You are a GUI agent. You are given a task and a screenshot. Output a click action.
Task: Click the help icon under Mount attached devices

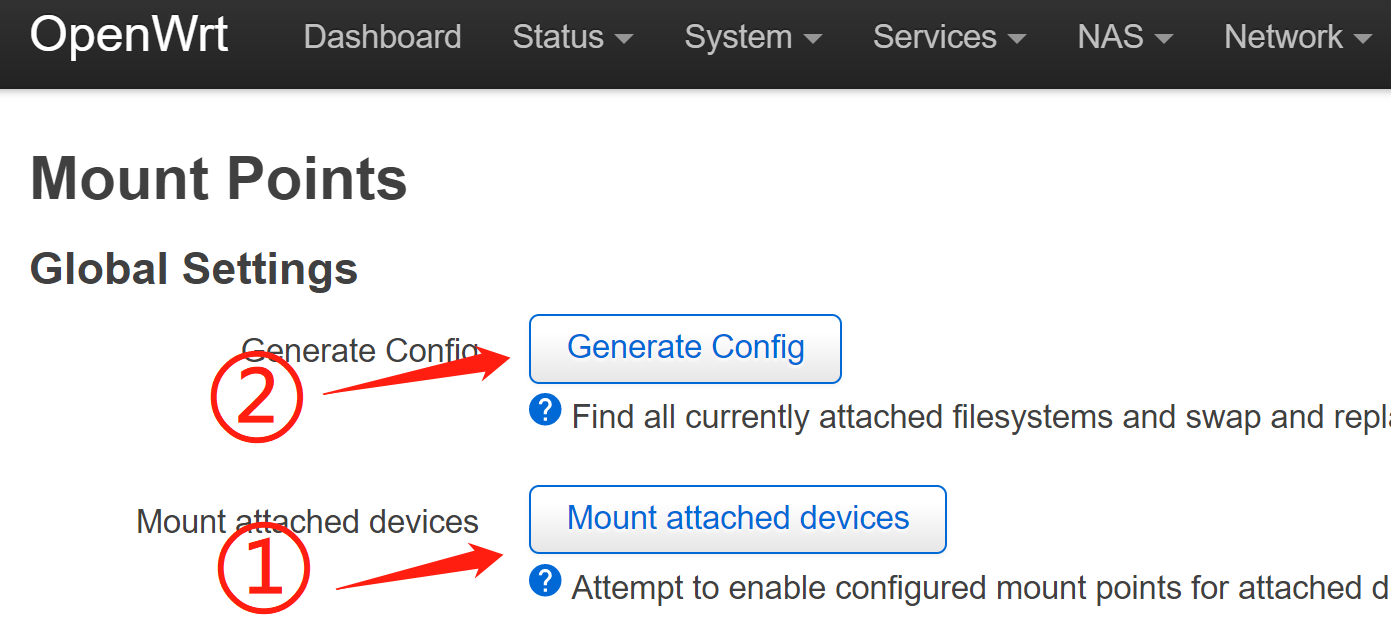545,581
